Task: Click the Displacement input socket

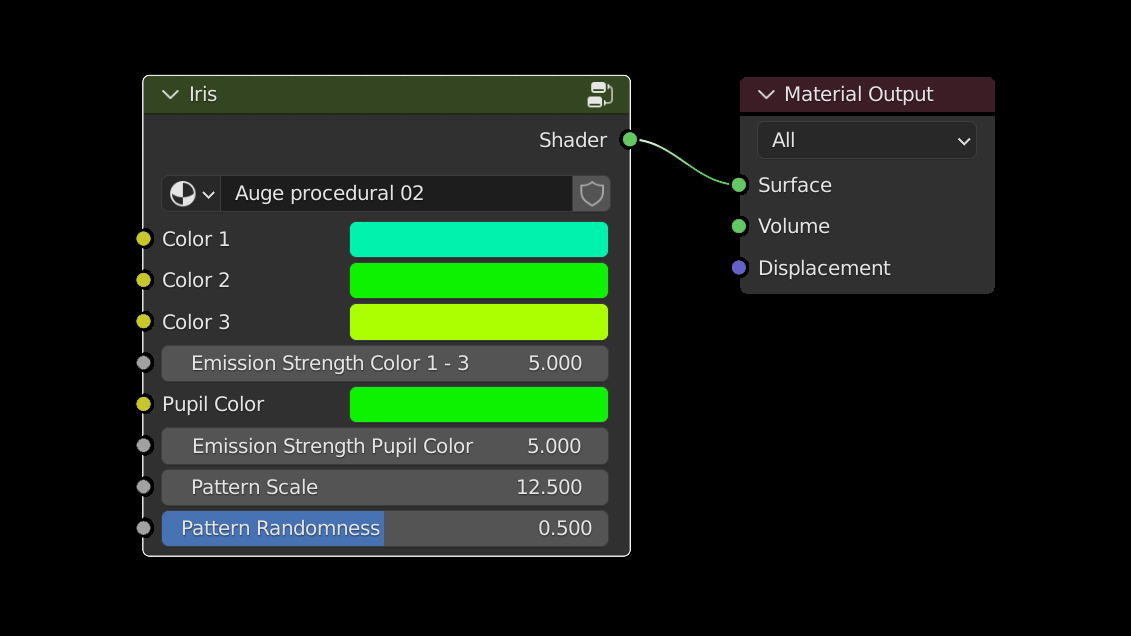Action: pos(739,268)
